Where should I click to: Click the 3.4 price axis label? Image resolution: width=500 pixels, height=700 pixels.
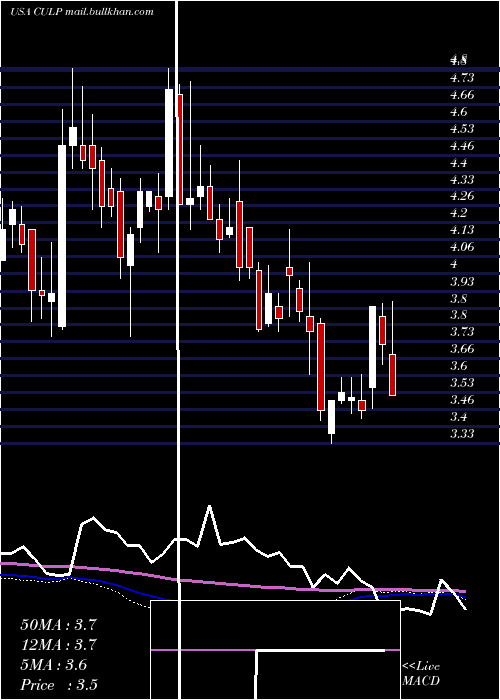pyautogui.click(x=459, y=417)
